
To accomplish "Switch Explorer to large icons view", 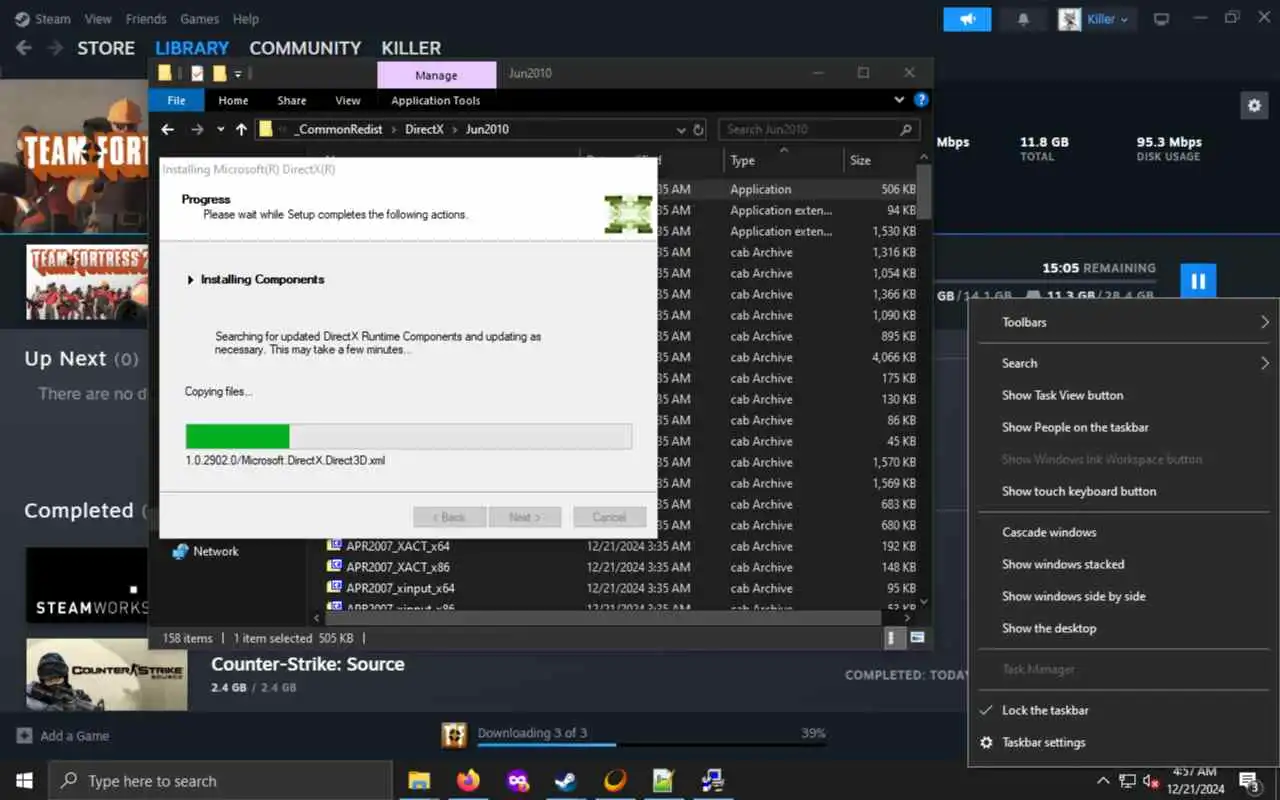I will (917, 637).
